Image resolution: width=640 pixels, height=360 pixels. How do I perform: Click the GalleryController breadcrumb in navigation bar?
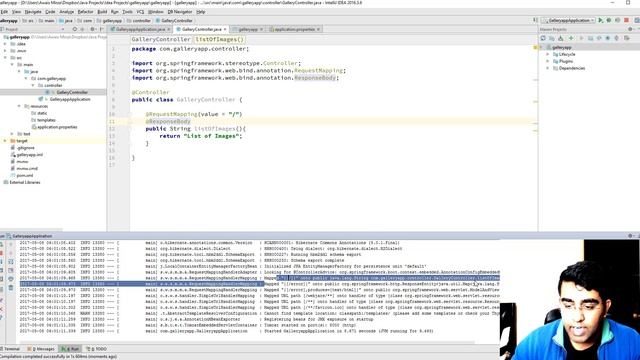point(177,20)
